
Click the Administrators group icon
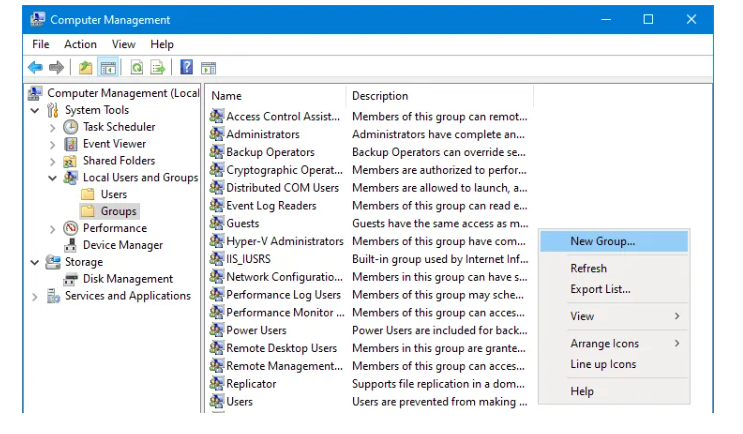coord(217,134)
